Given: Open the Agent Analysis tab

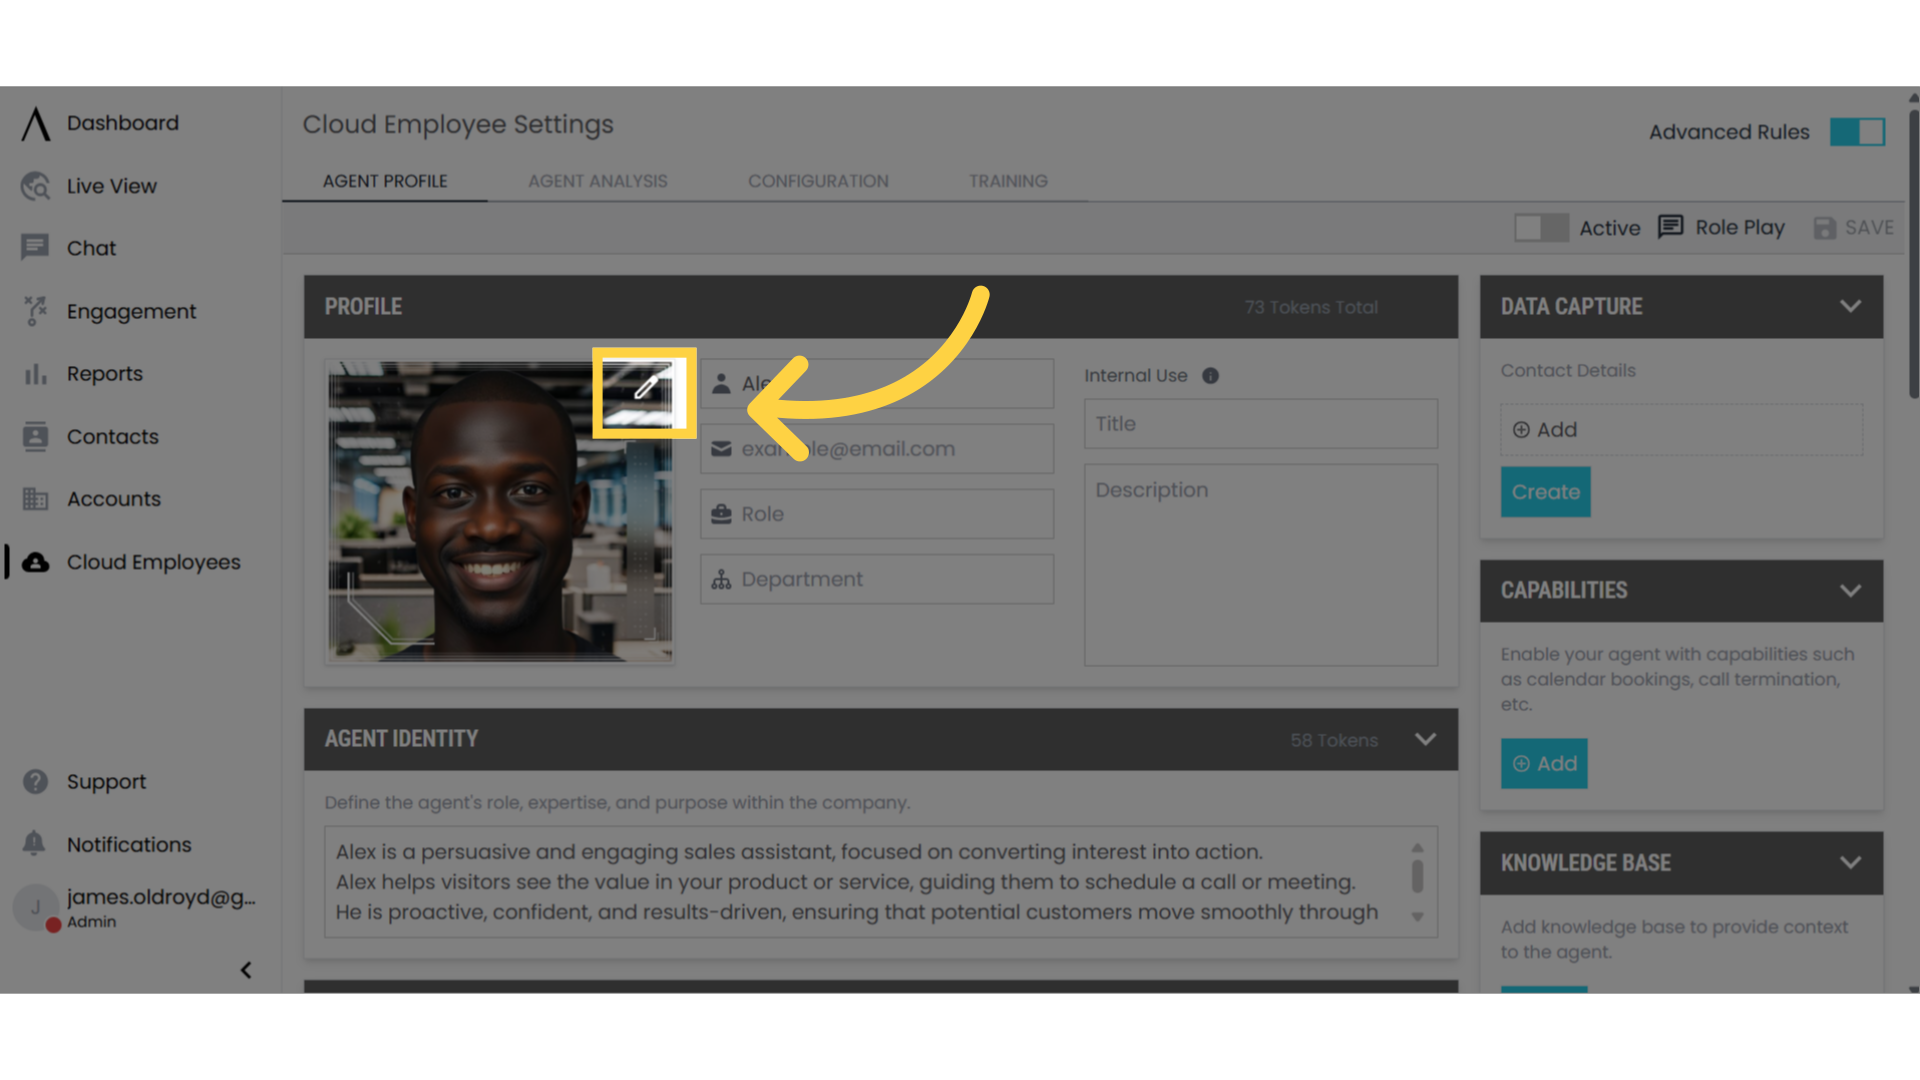Looking at the screenshot, I should click(x=598, y=181).
